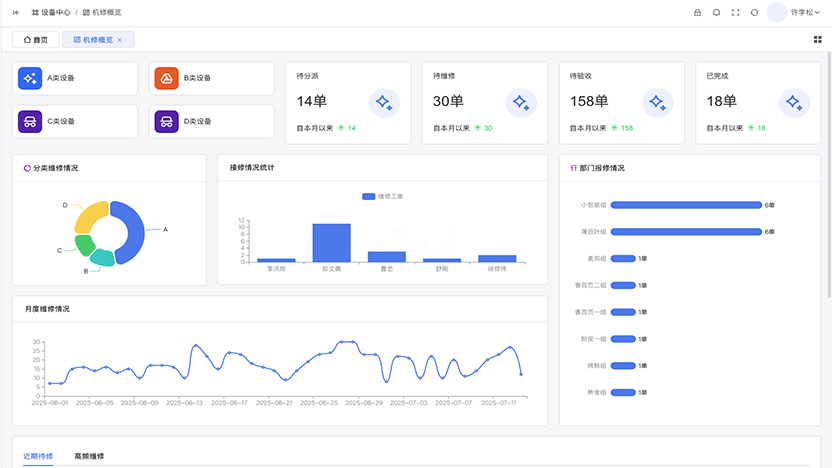The width and height of the screenshot is (832, 468).
Task: Select the C类设备 purple icon card
Action: (x=75, y=122)
